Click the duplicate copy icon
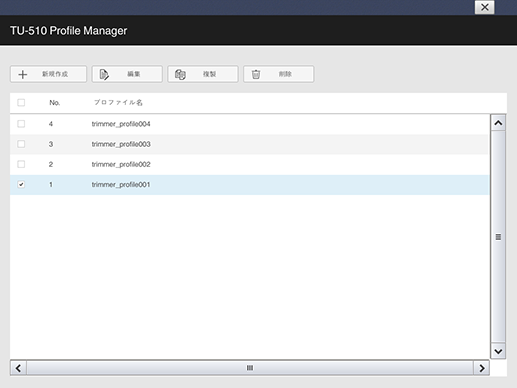This screenshot has height=388, width=517. (180, 74)
